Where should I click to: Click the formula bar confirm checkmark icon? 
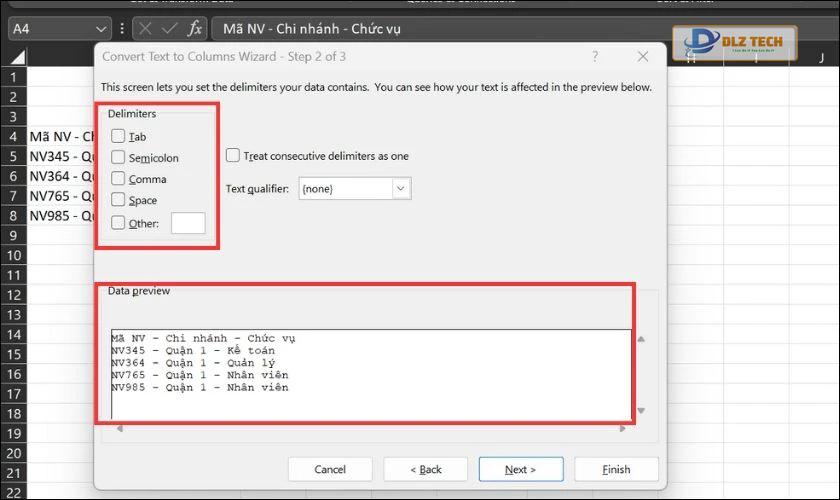169,28
